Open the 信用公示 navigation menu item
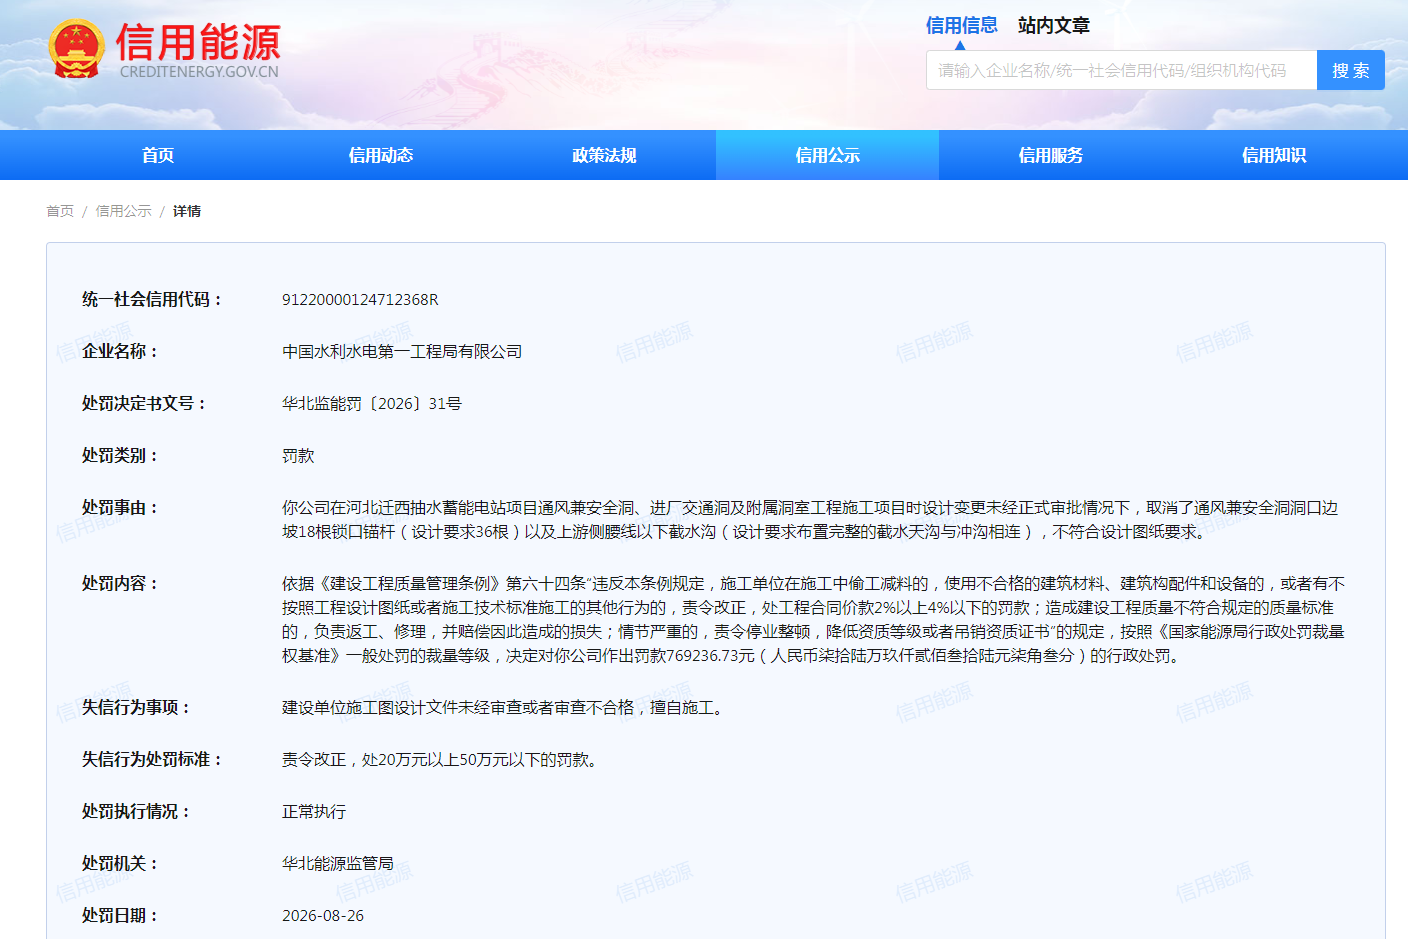 tap(827, 155)
